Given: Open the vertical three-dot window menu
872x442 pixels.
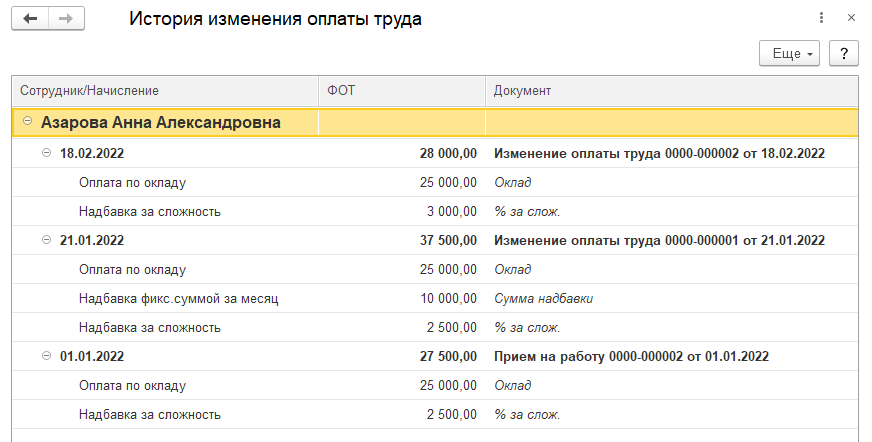Looking at the screenshot, I should click(x=821, y=18).
